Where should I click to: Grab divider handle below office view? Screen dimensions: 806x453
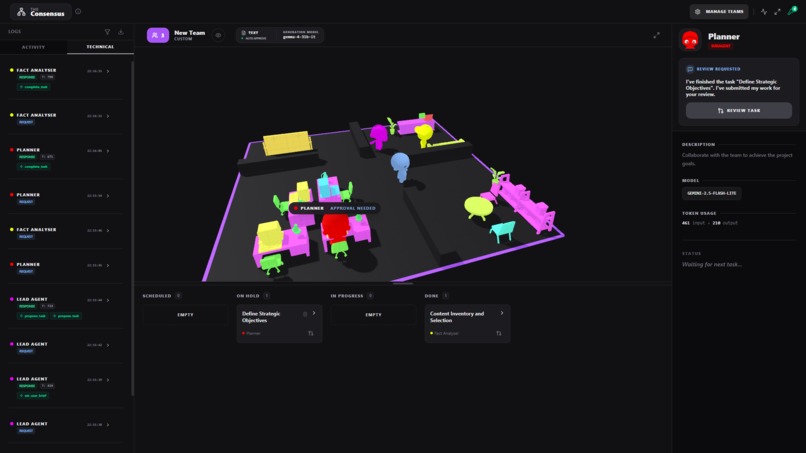(x=403, y=283)
